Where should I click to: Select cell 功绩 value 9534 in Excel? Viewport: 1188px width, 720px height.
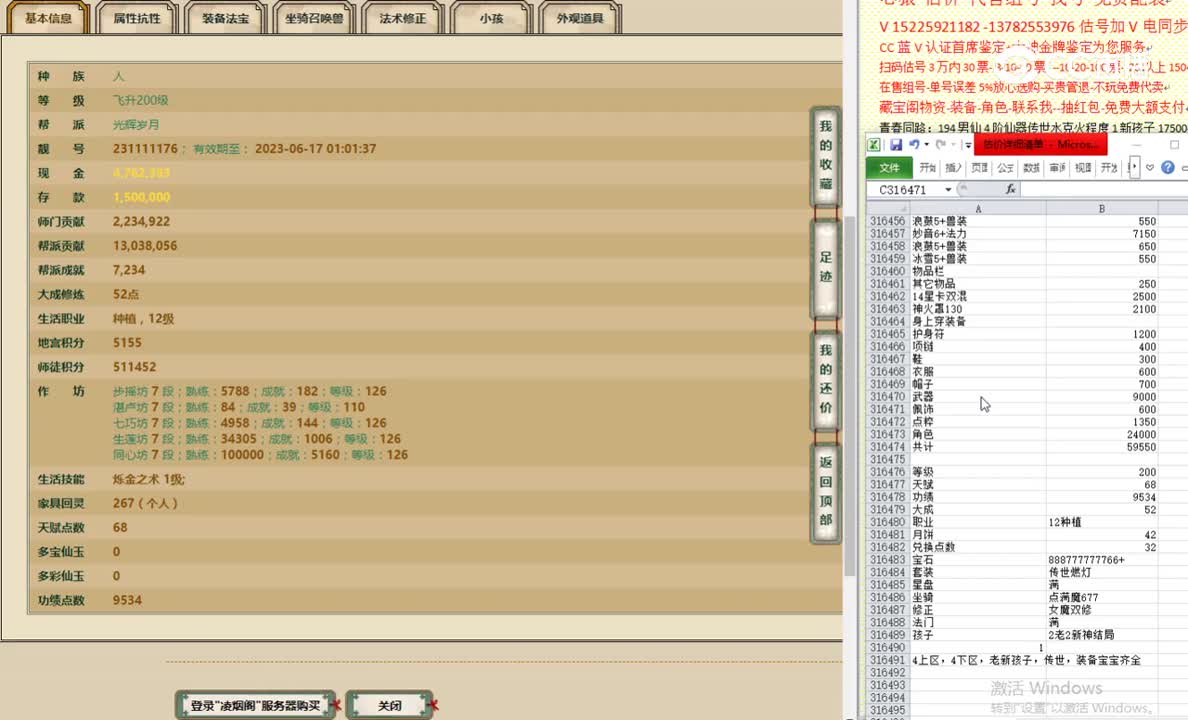coord(1102,496)
